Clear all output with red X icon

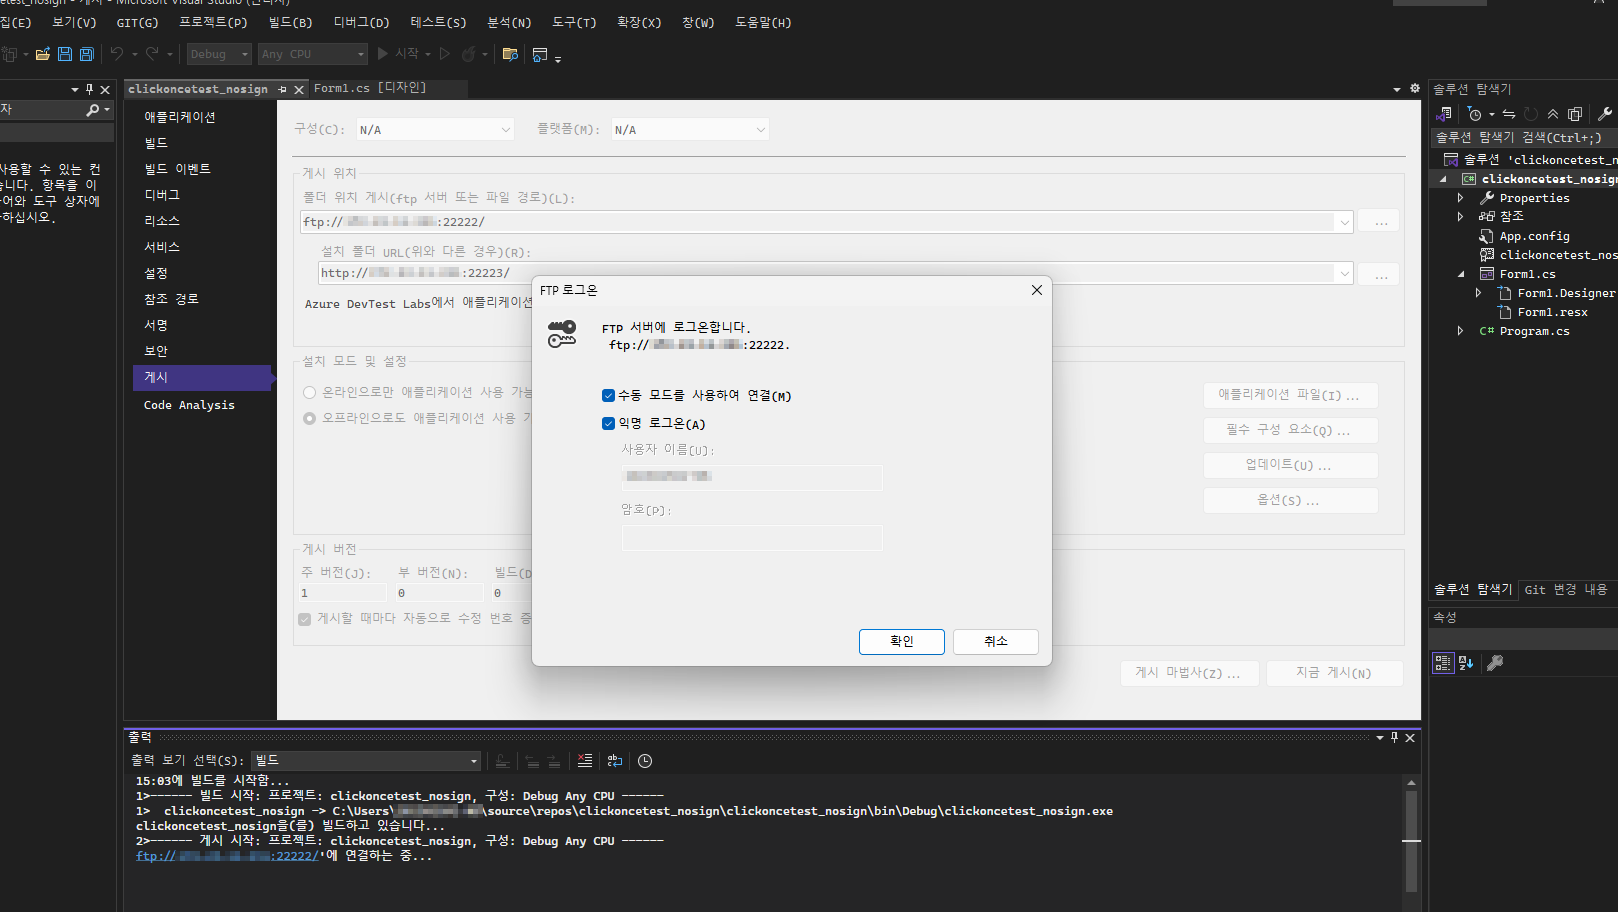tap(585, 761)
